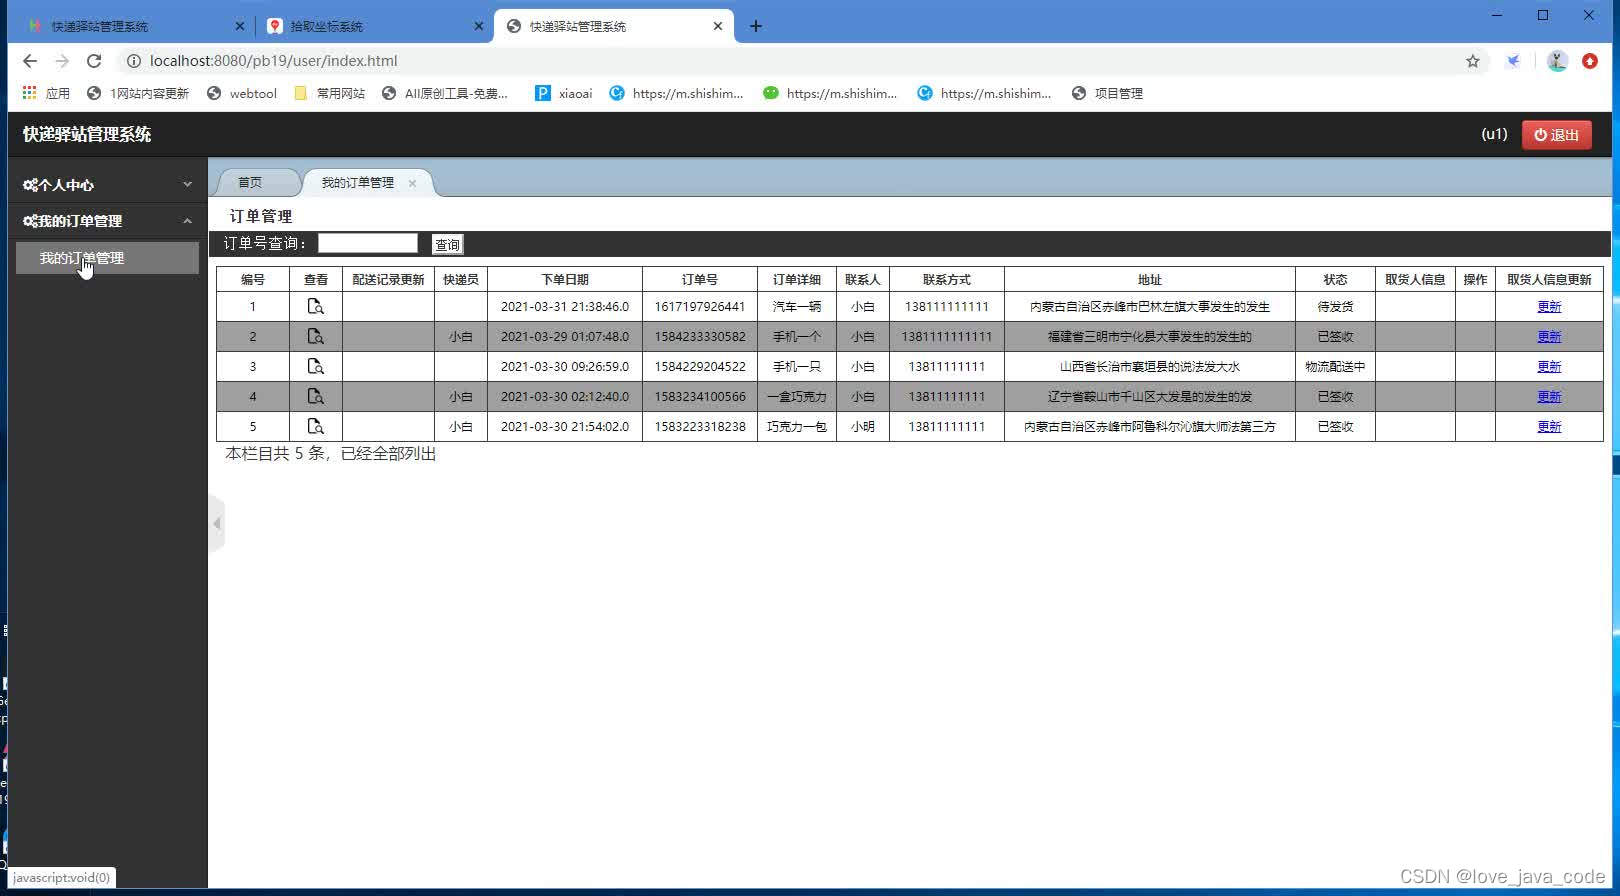Open the 常用网站 bookmark folder
The height and width of the screenshot is (896, 1620).
pos(329,93)
